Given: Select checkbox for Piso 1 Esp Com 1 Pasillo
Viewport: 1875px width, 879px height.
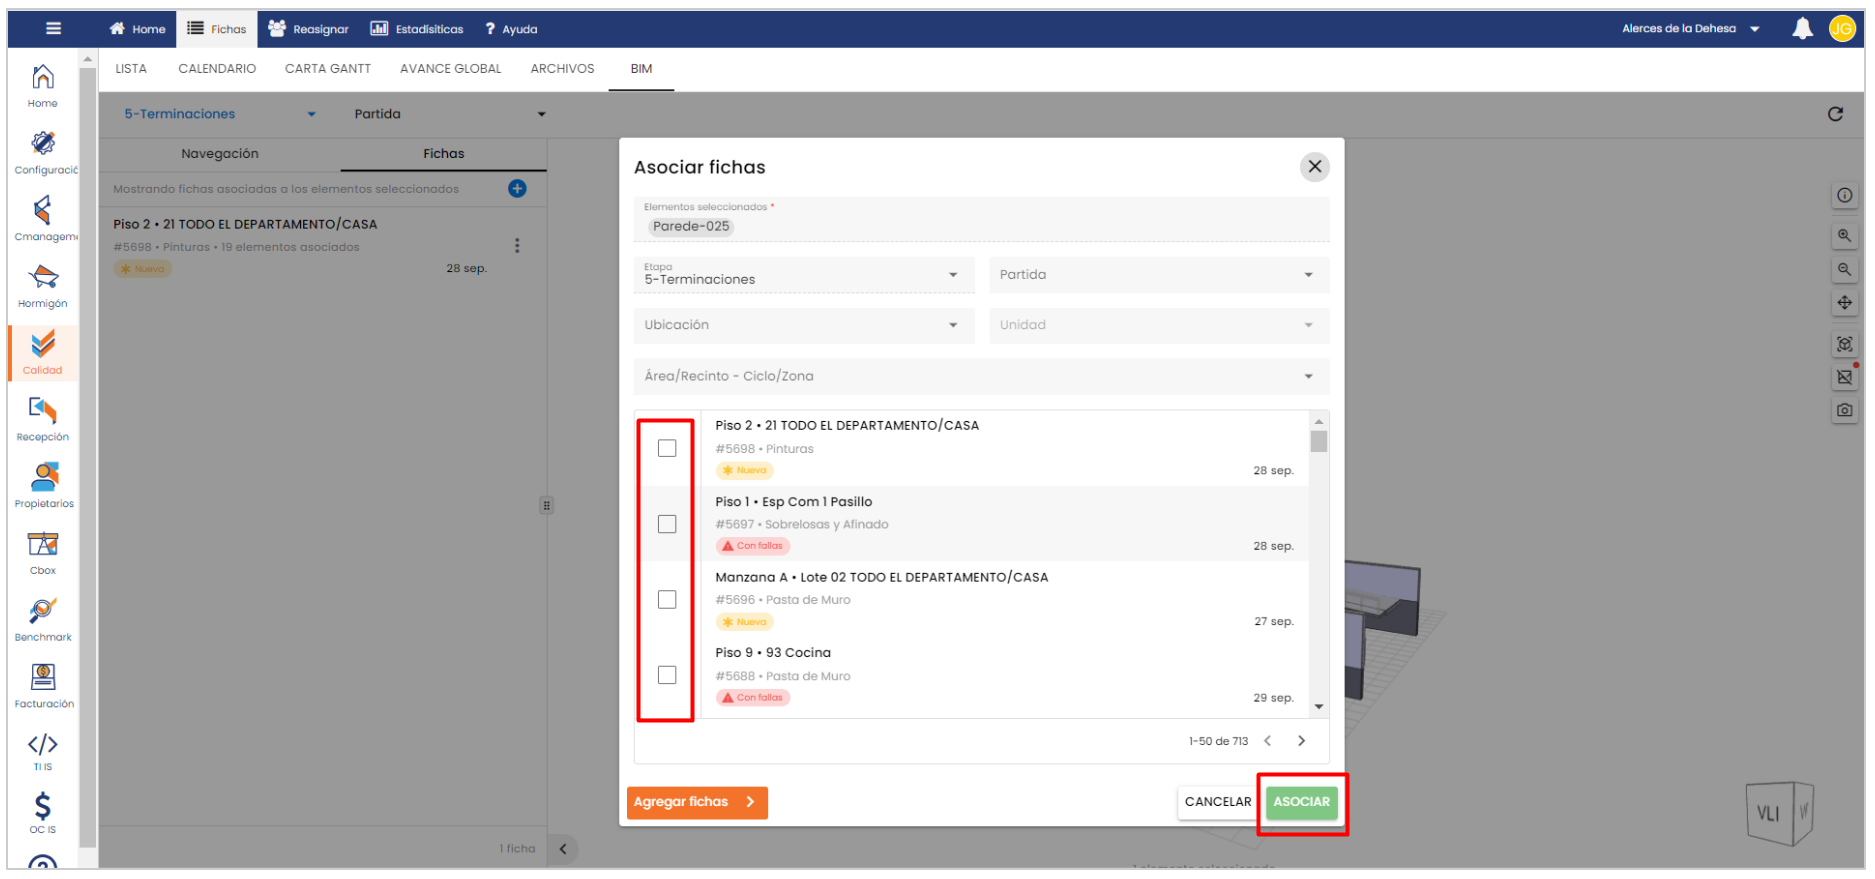Looking at the screenshot, I should tap(667, 524).
